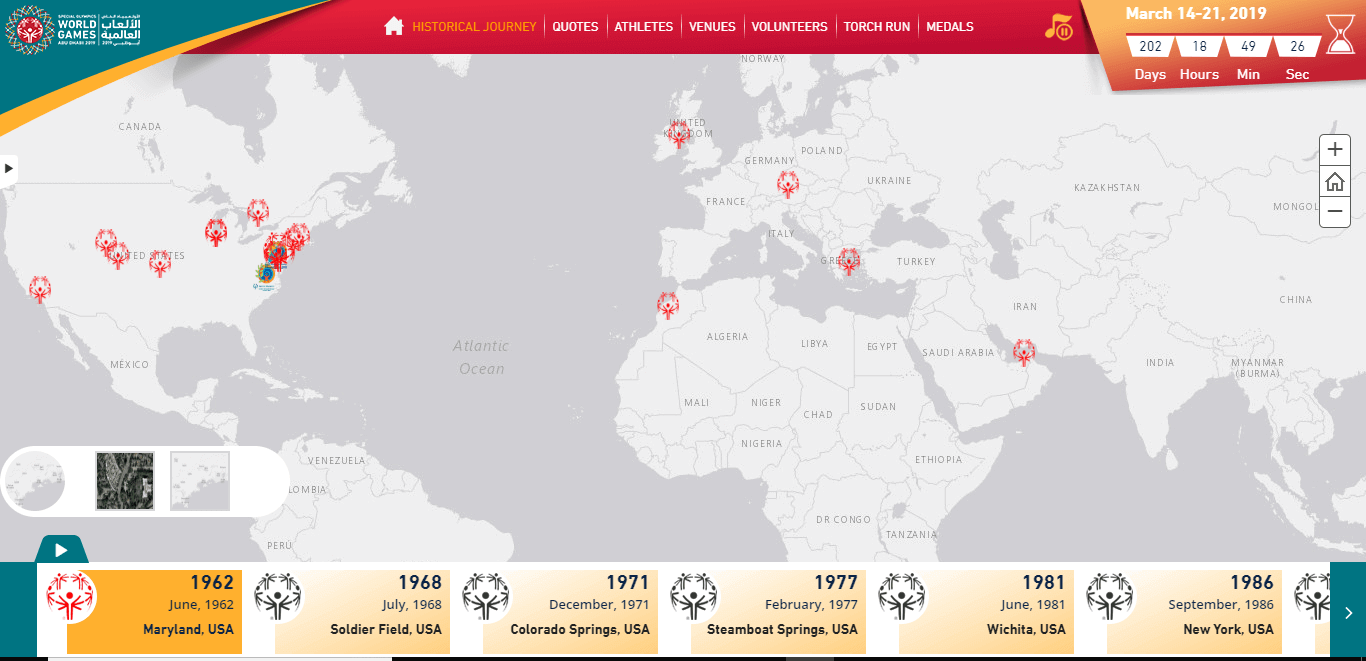Pause the background music icon

1058,27
